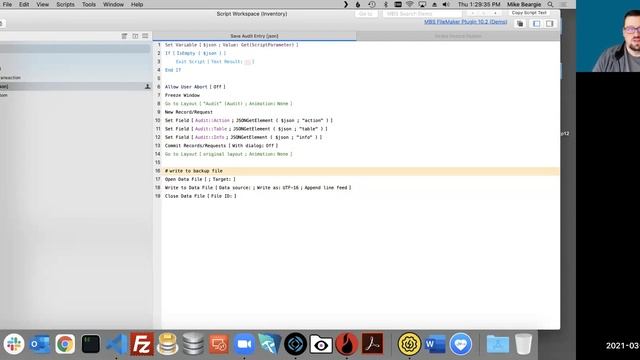Open Zoom from the dock

pyautogui.click(x=244, y=344)
